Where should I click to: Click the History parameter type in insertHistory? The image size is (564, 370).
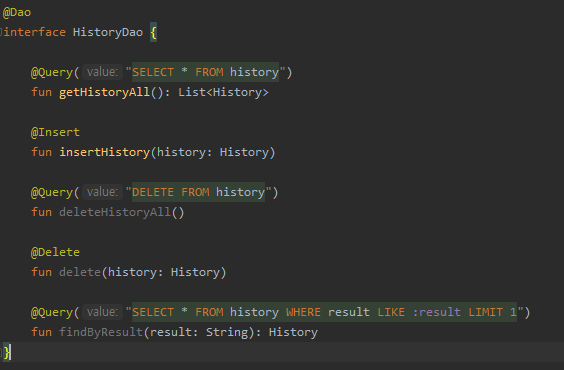pyautogui.click(x=244, y=152)
